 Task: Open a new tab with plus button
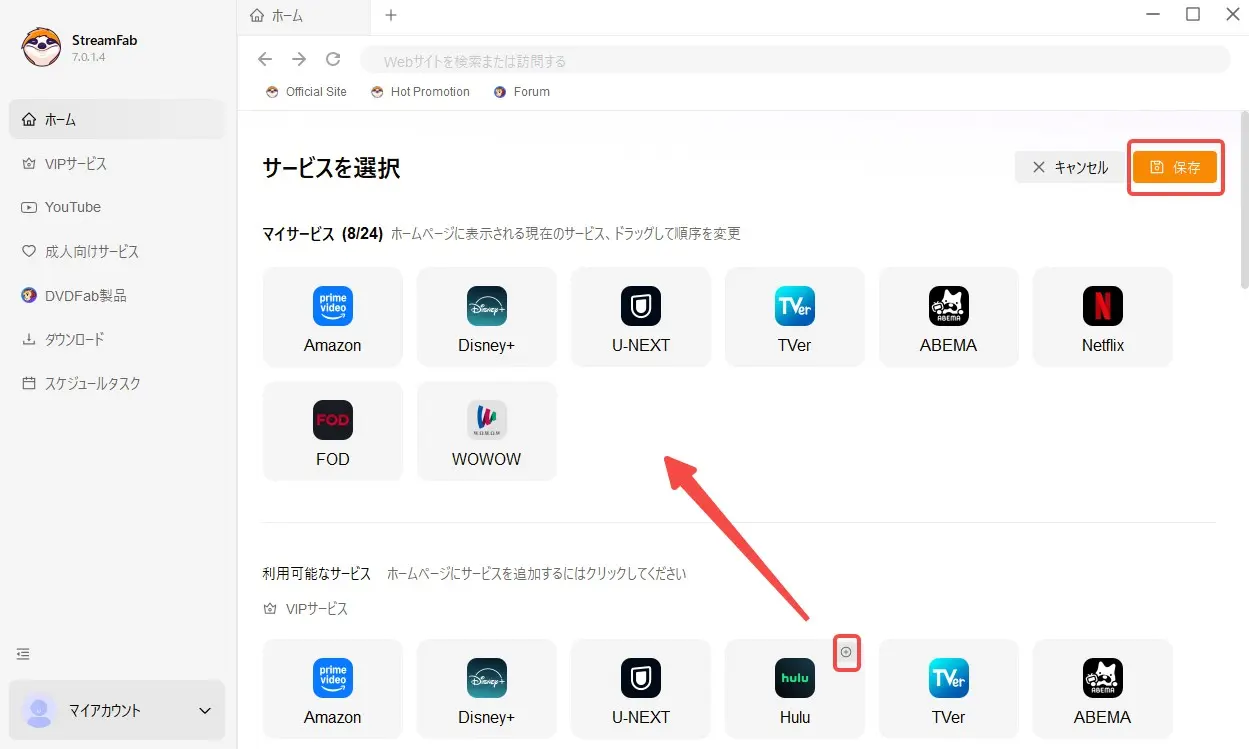tap(391, 15)
